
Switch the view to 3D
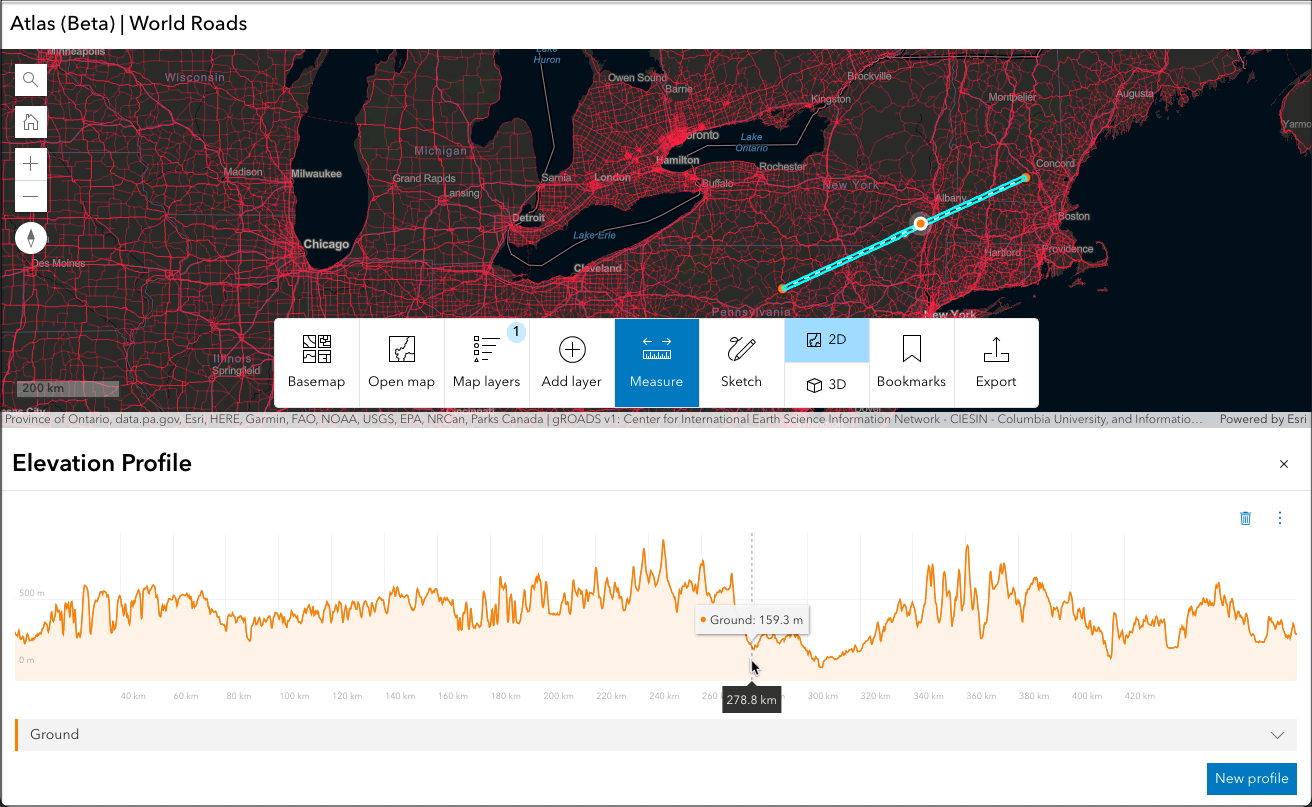tap(826, 385)
